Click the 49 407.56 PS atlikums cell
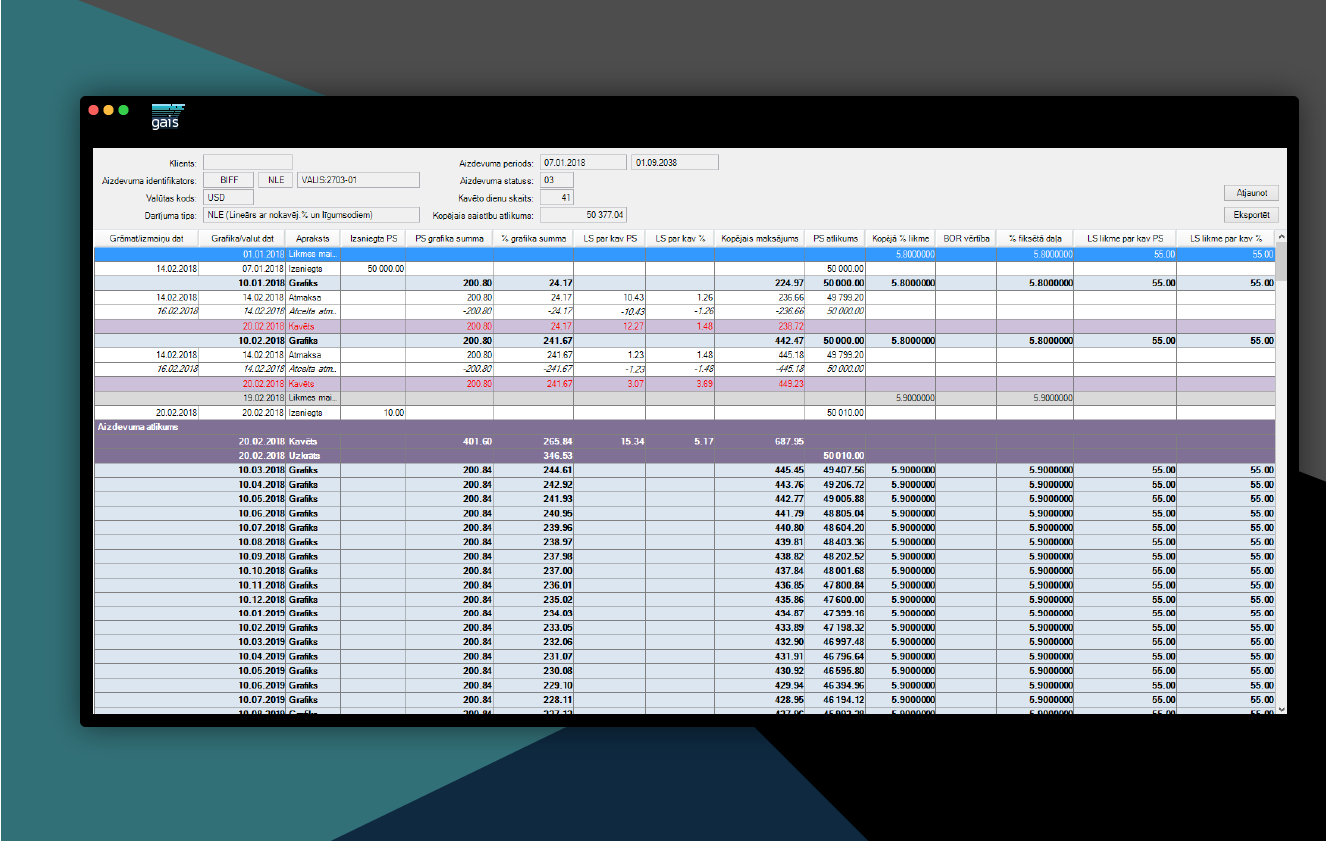The width and height of the screenshot is (1326, 841). click(x=837, y=470)
